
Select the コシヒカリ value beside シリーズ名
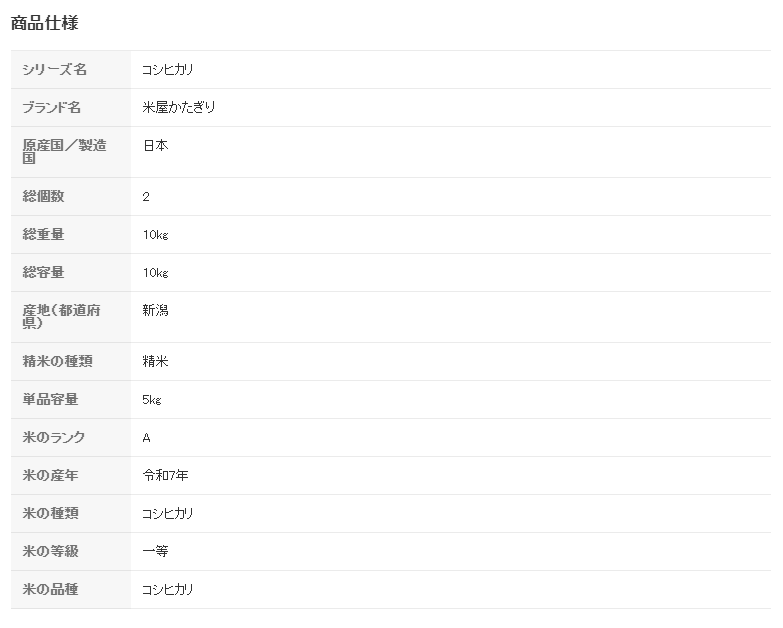point(168,70)
